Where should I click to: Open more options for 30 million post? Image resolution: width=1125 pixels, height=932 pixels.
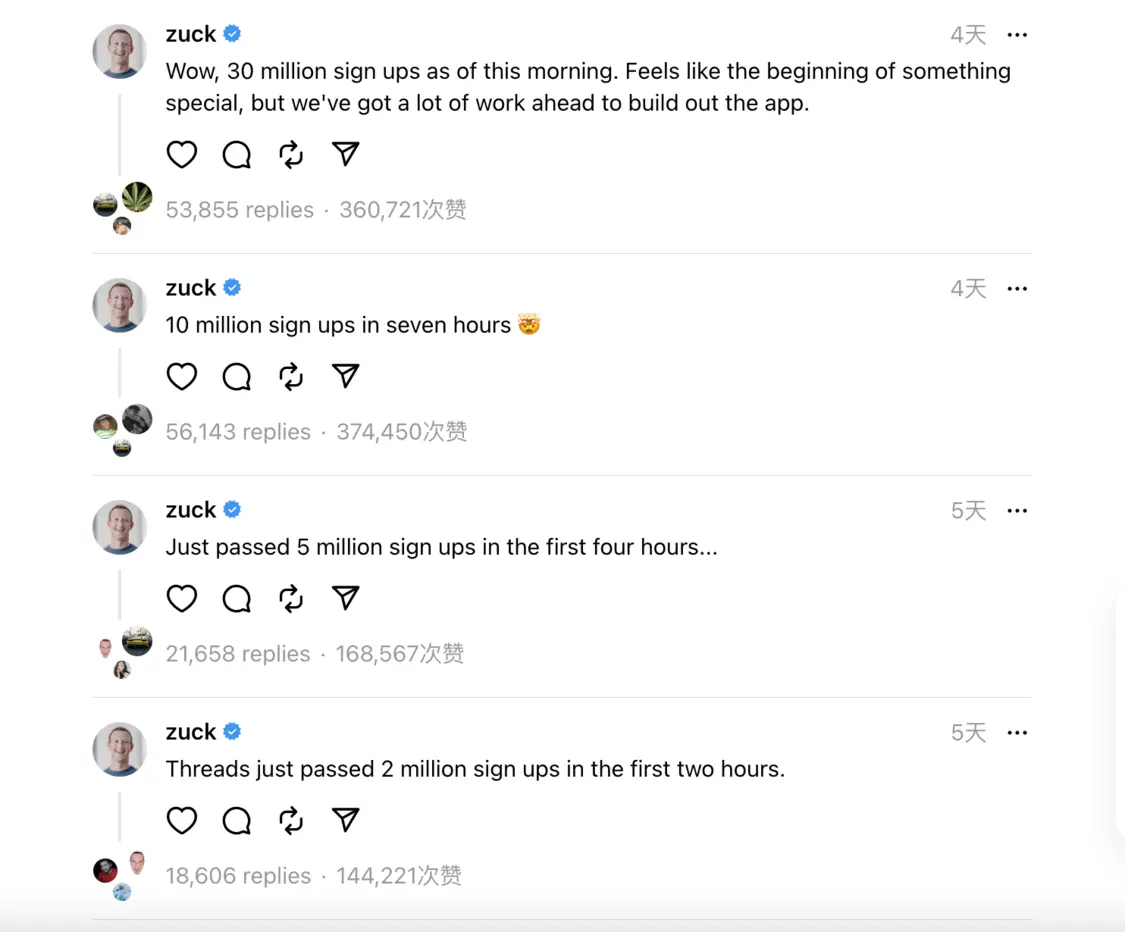[1017, 35]
